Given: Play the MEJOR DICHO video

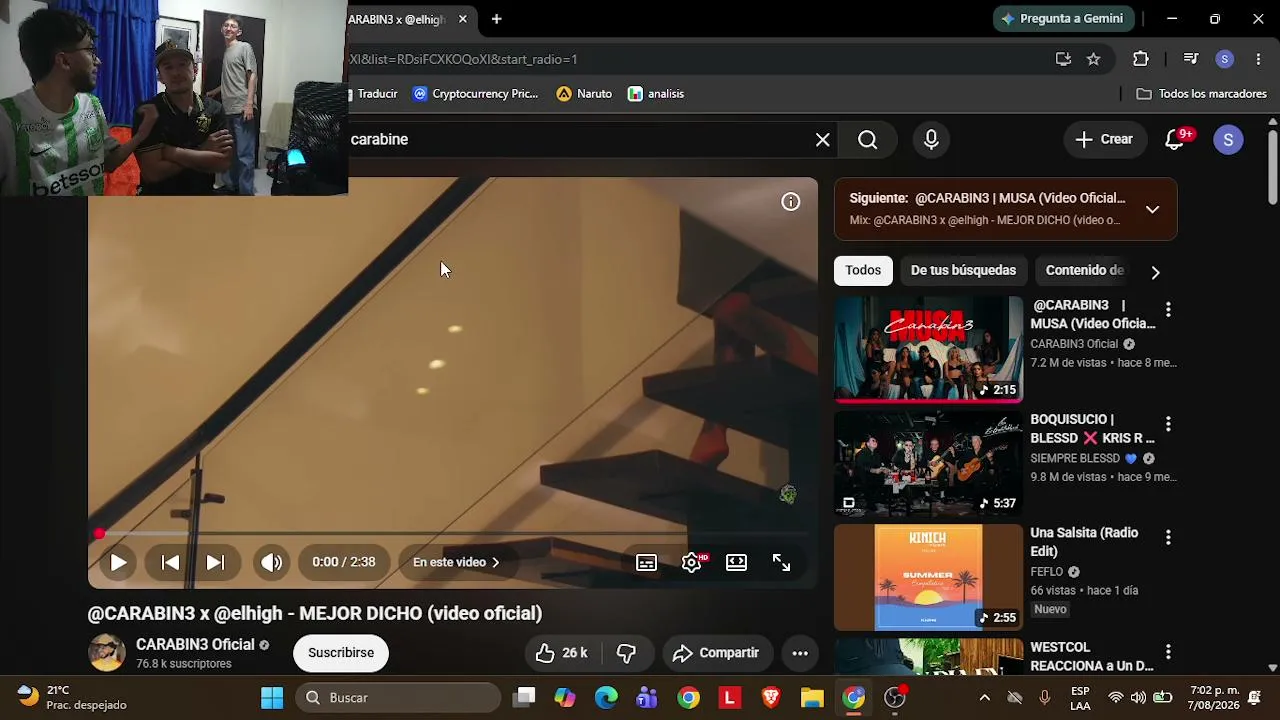Looking at the screenshot, I should [118, 562].
